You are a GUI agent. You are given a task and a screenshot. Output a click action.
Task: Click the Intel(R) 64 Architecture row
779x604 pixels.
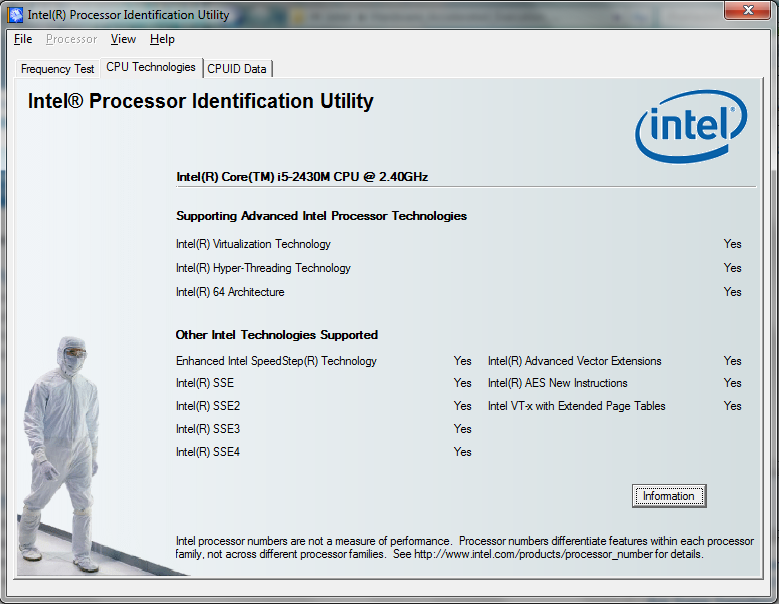pos(459,292)
